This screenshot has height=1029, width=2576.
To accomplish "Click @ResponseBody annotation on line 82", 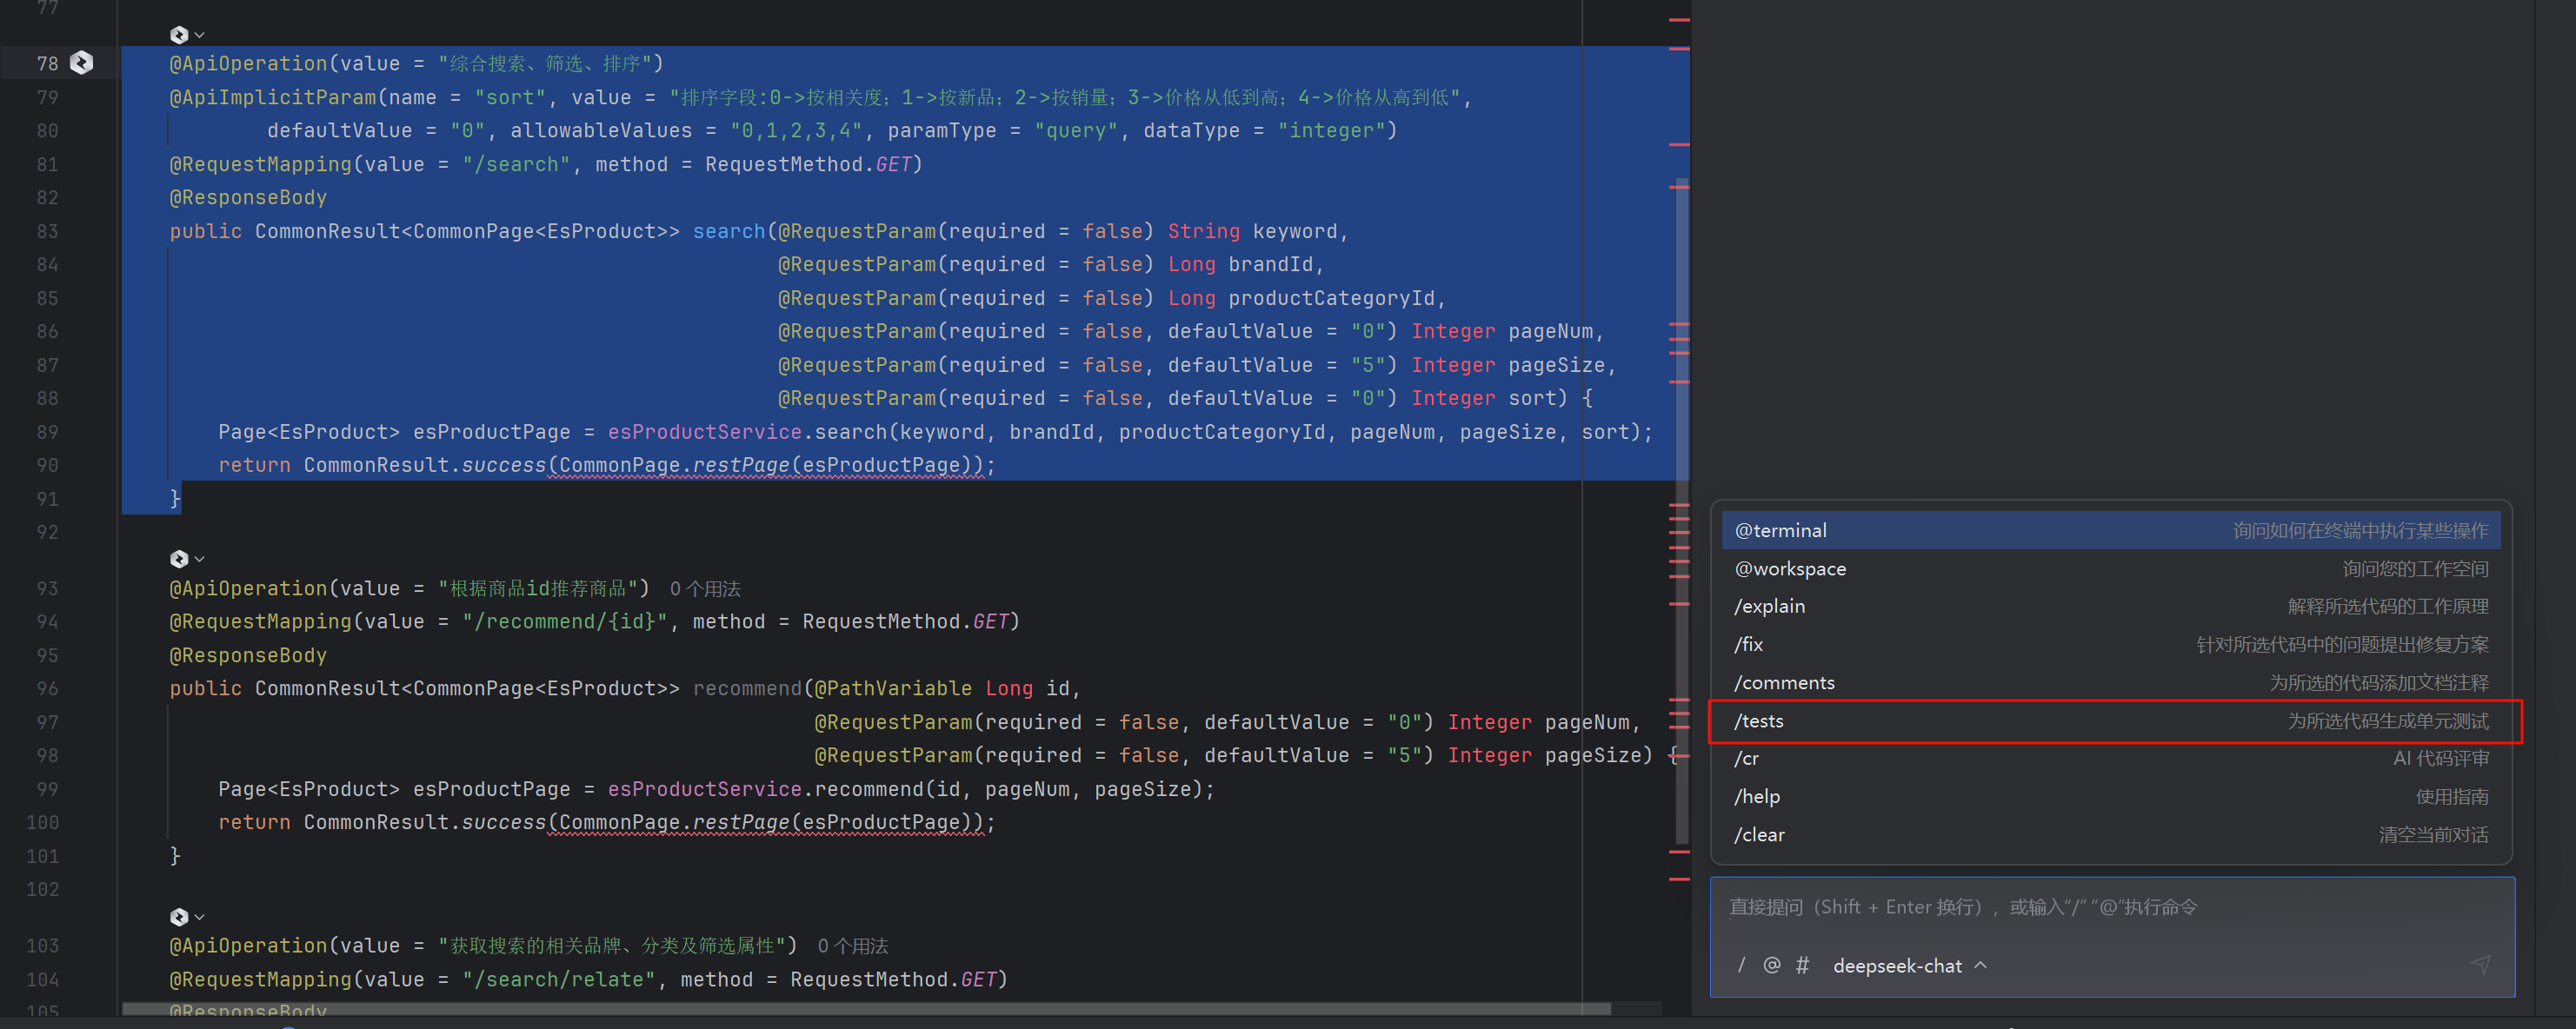I will pos(248,198).
